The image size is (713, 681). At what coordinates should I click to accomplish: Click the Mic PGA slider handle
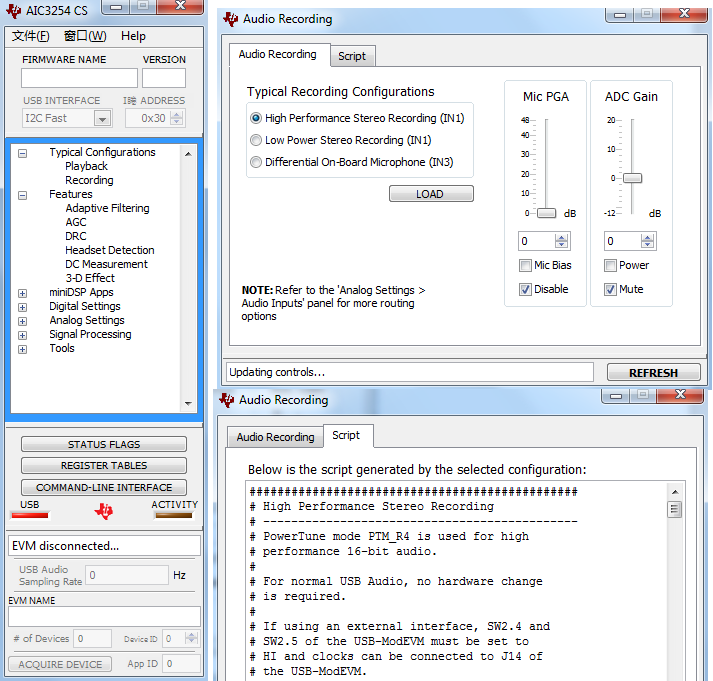pos(546,213)
